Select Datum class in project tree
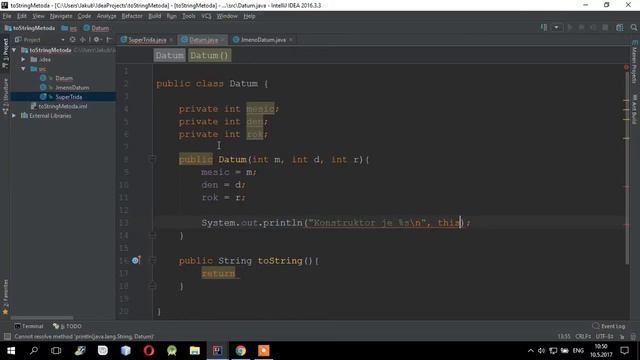The width and height of the screenshot is (640, 360). 64,78
